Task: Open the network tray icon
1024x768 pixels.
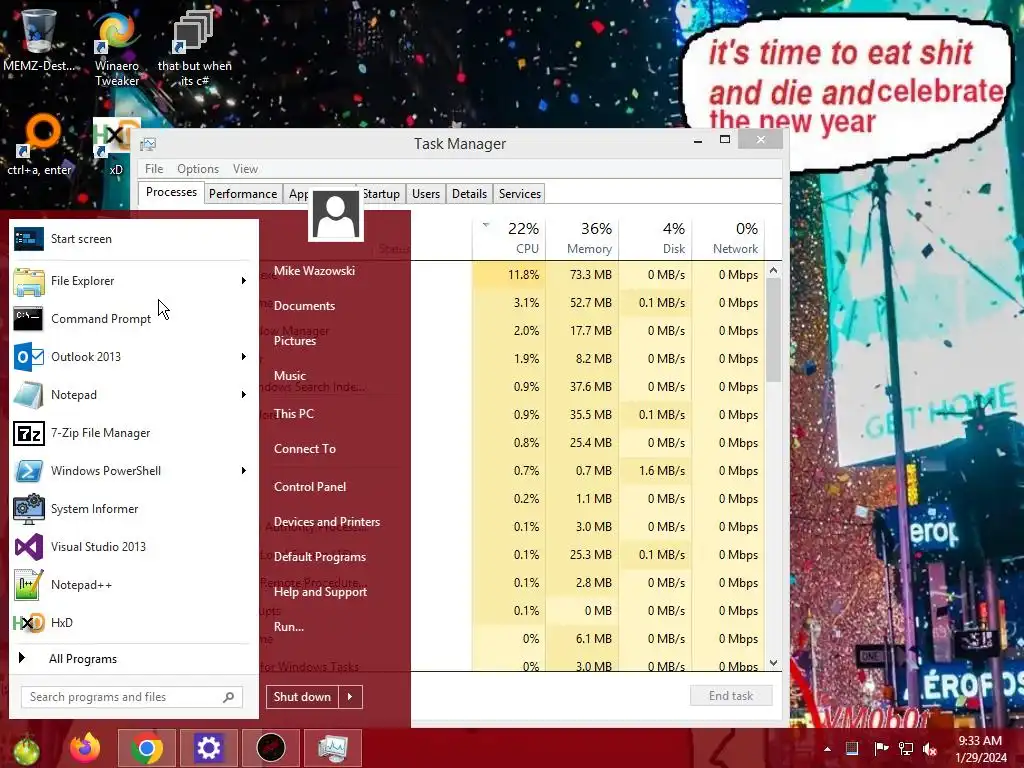Action: [905, 748]
